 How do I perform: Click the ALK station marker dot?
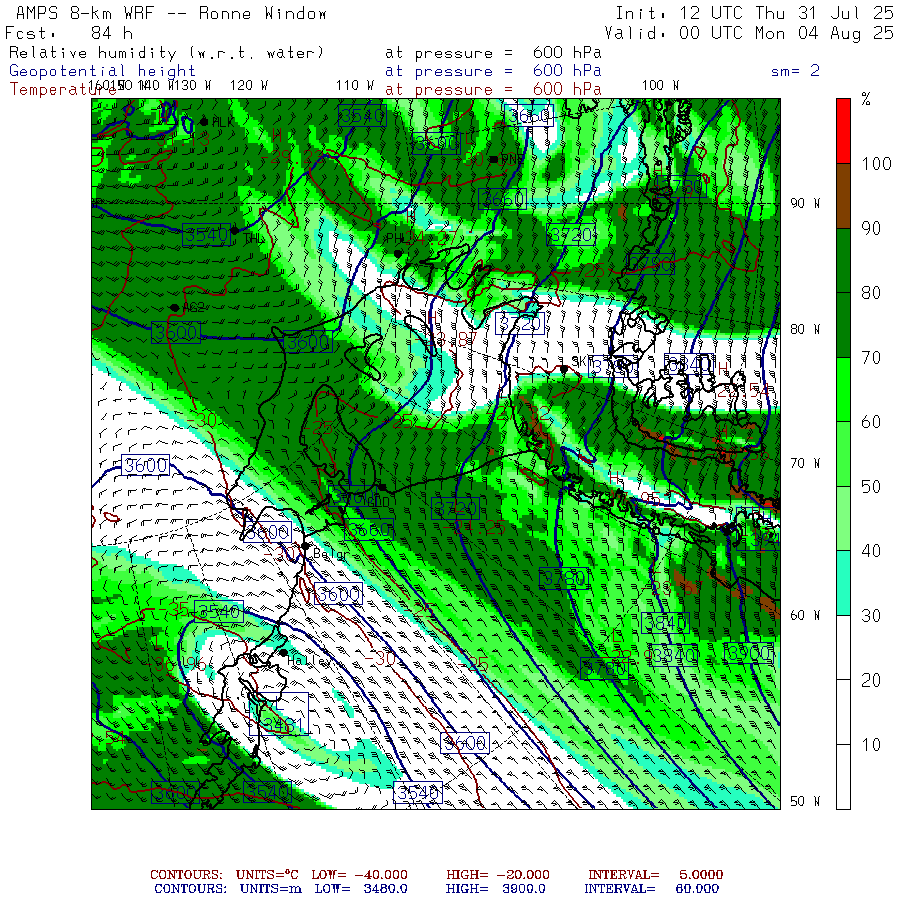tap(204, 122)
